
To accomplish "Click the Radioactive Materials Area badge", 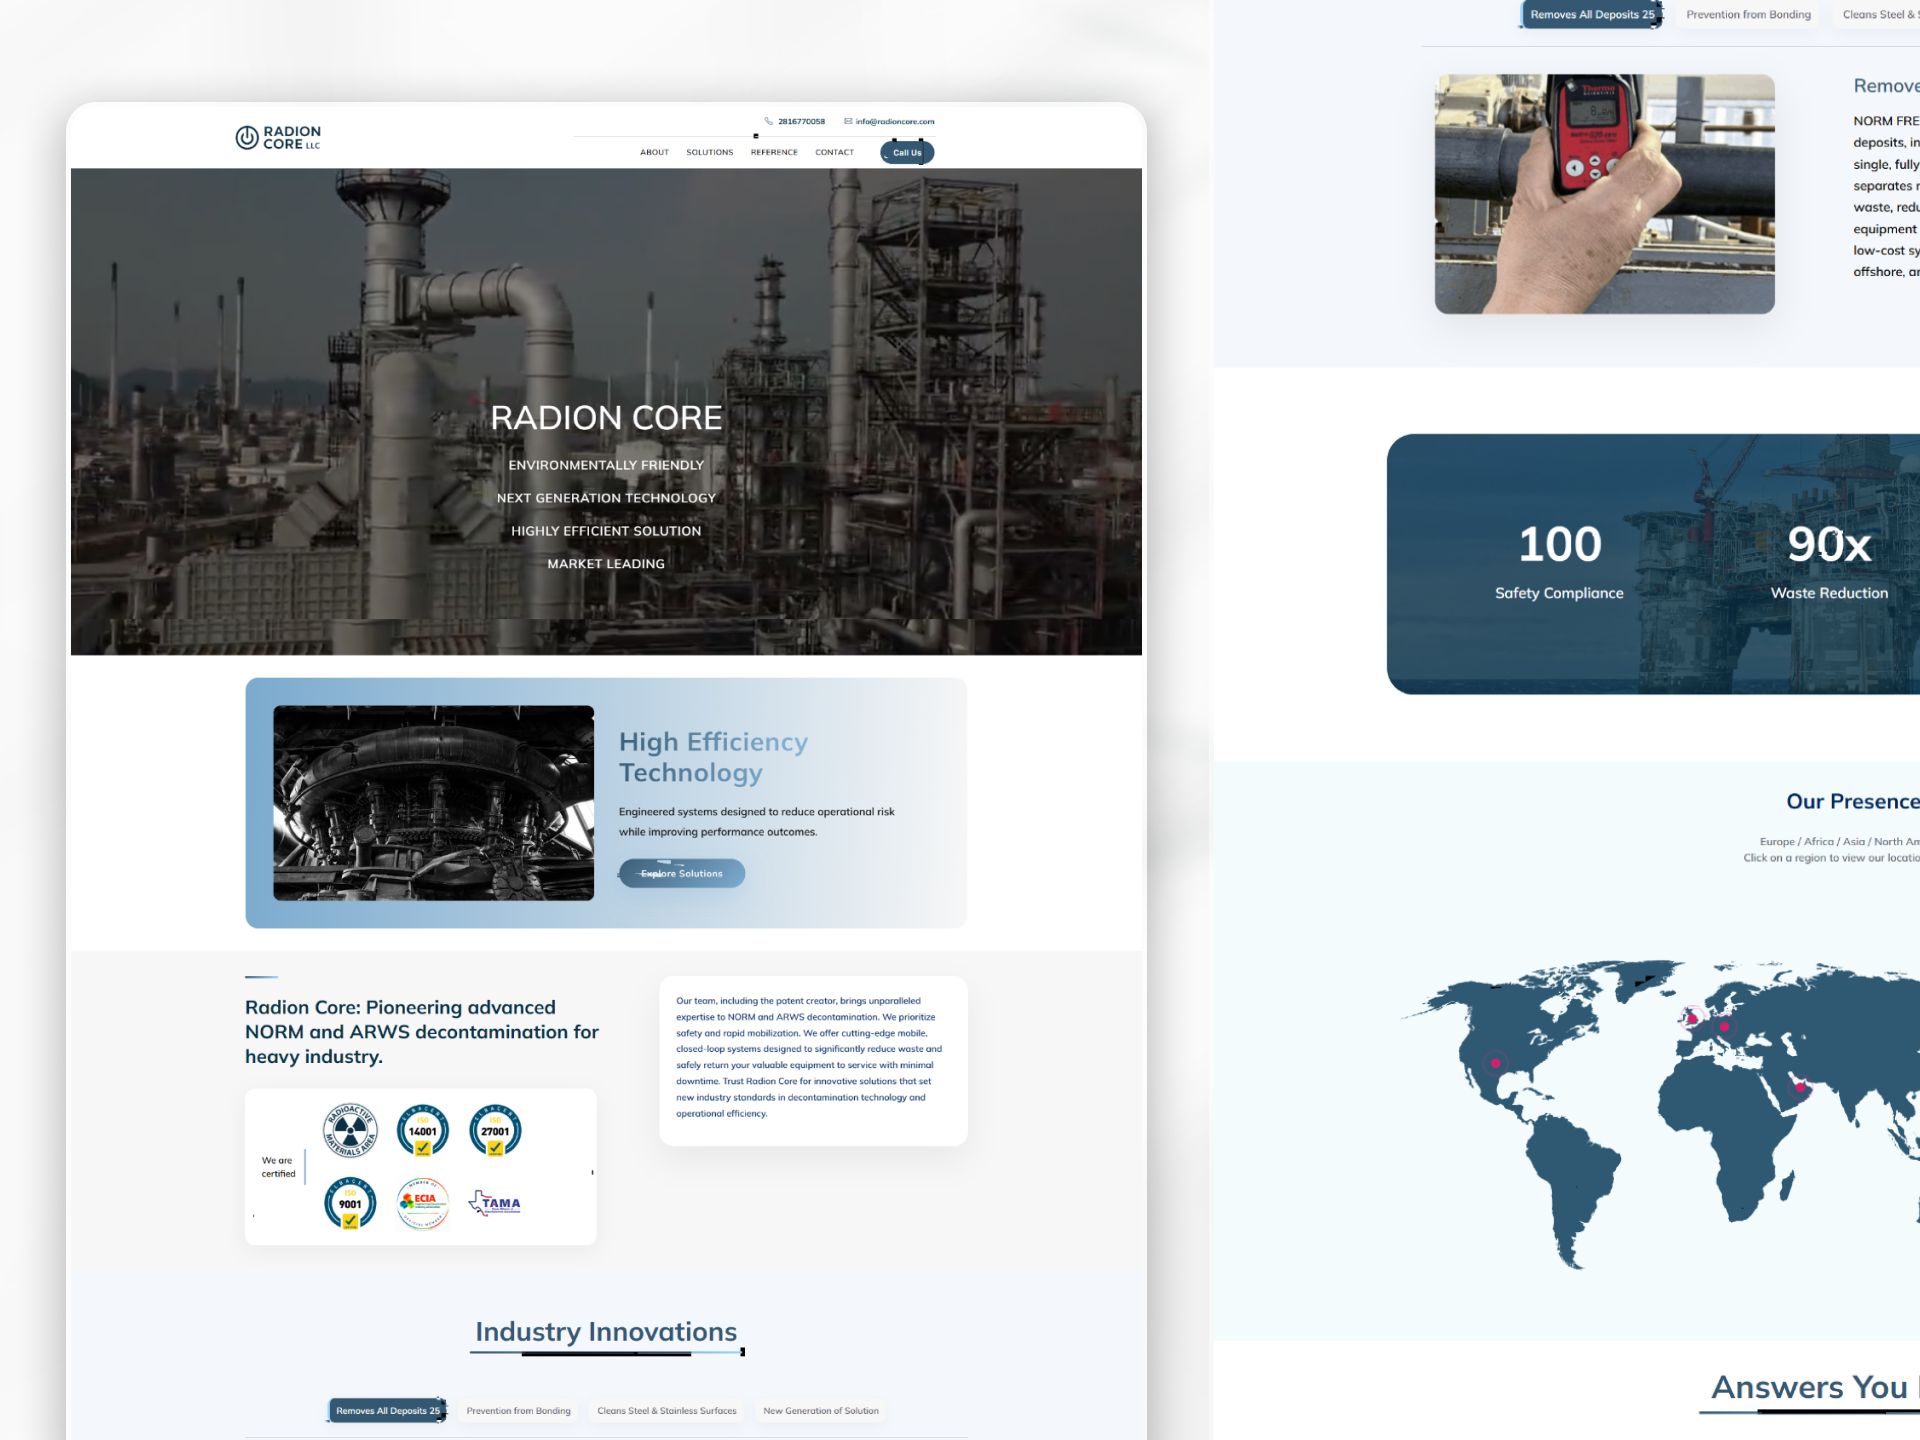I will [x=350, y=1131].
